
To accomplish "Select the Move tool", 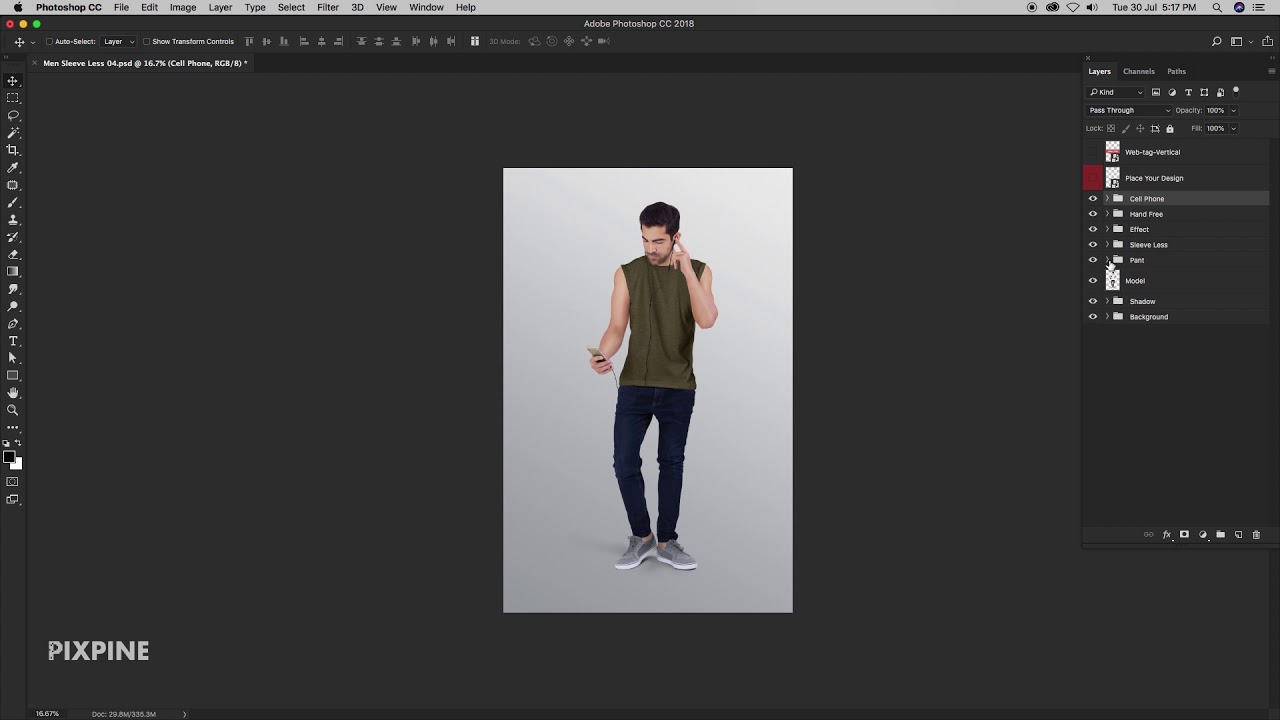I will (x=13, y=81).
